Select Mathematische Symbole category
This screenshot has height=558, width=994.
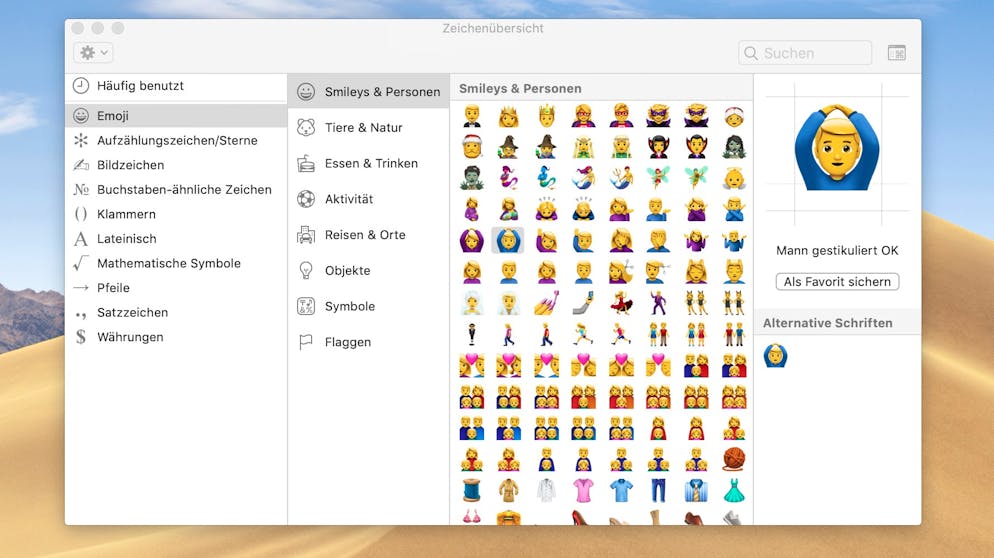coord(176,263)
